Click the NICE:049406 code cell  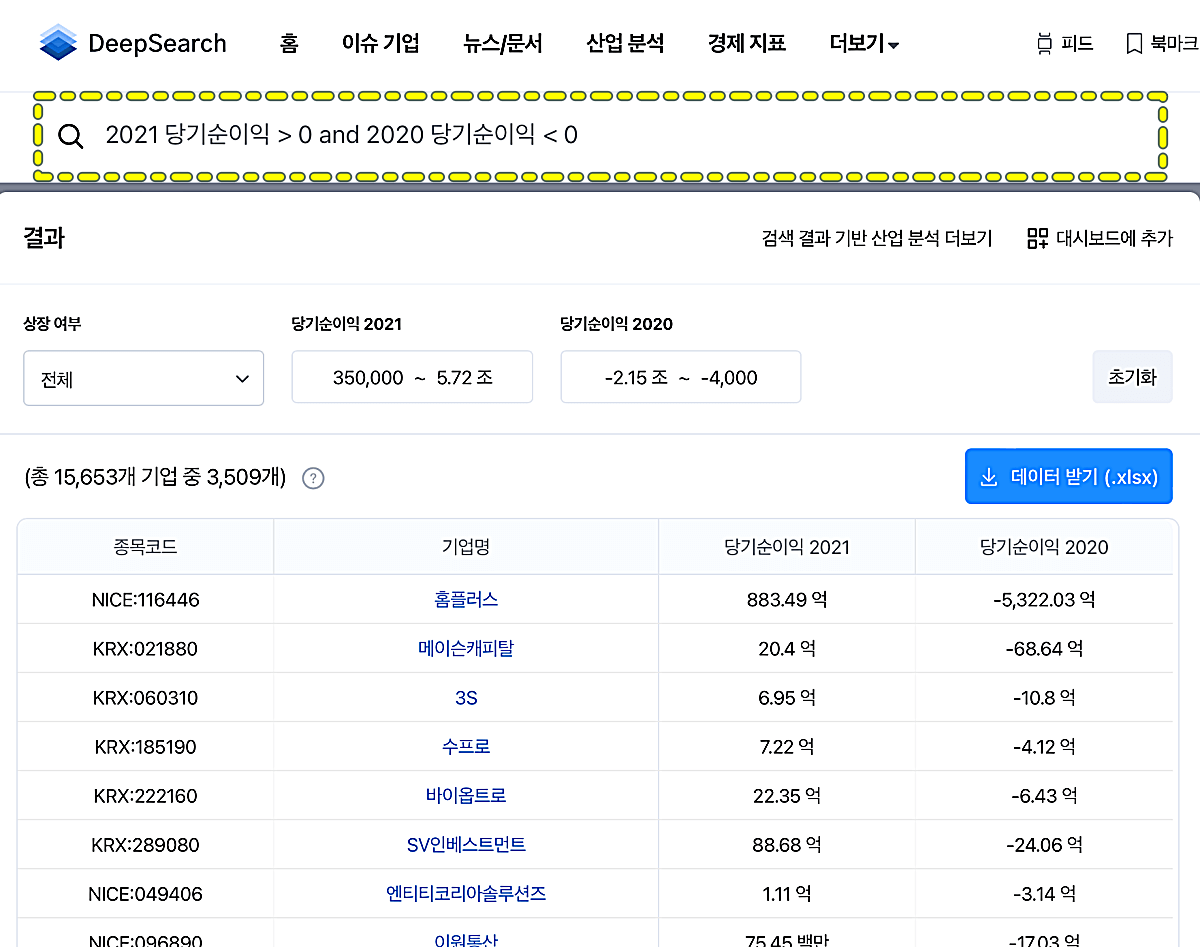pyautogui.click(x=146, y=894)
